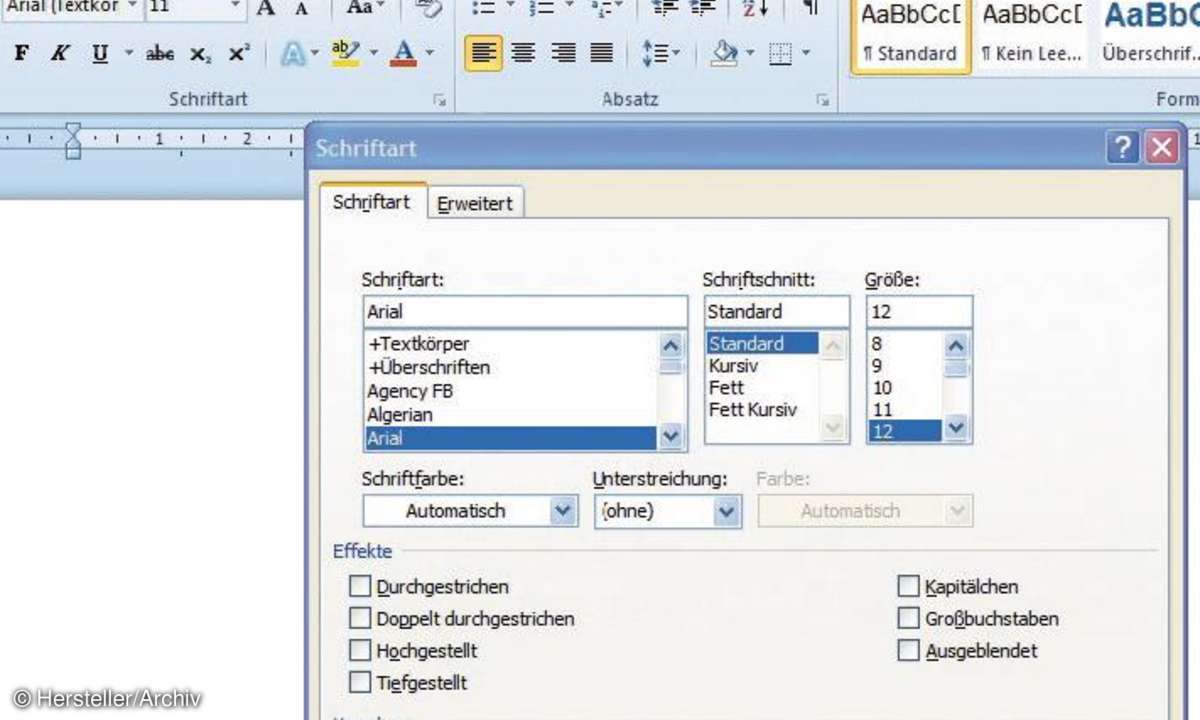
Task: Apply subscript x₂ formatting
Action: tap(200, 53)
